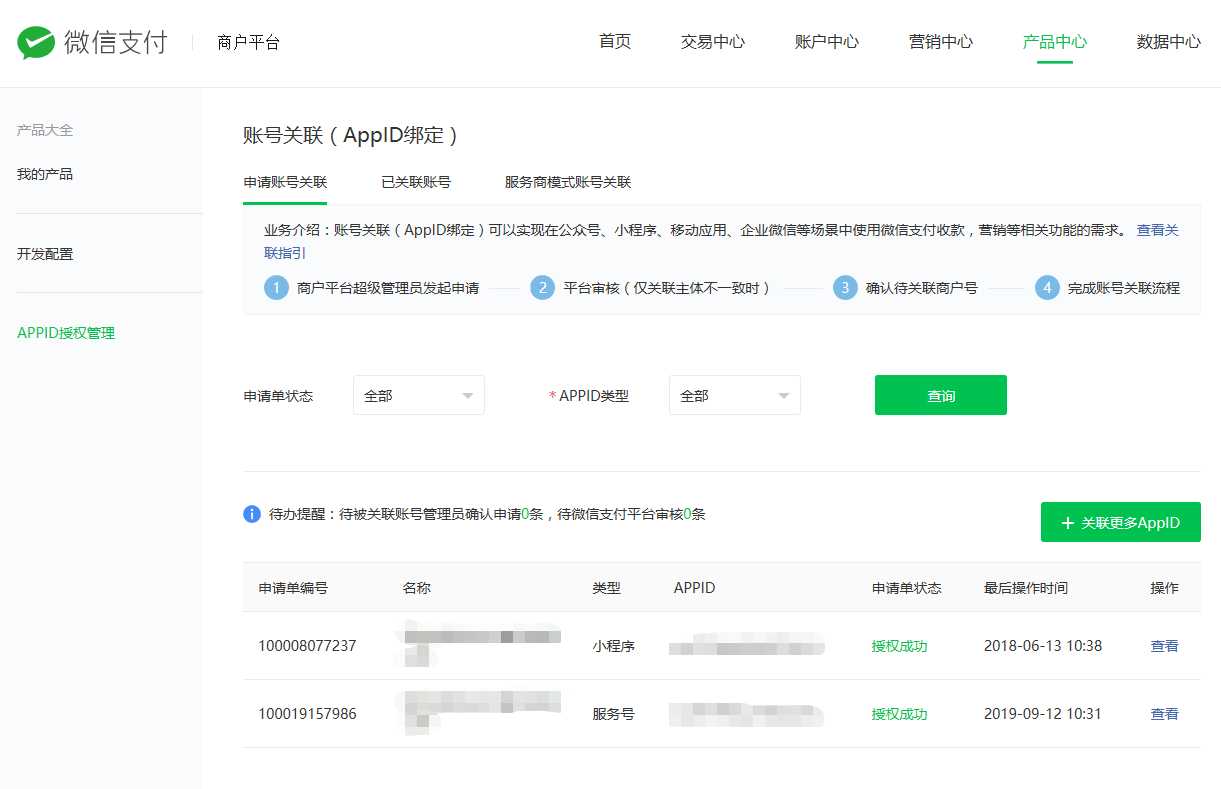Click application number 100019157986
1221x789 pixels.
pos(307,714)
